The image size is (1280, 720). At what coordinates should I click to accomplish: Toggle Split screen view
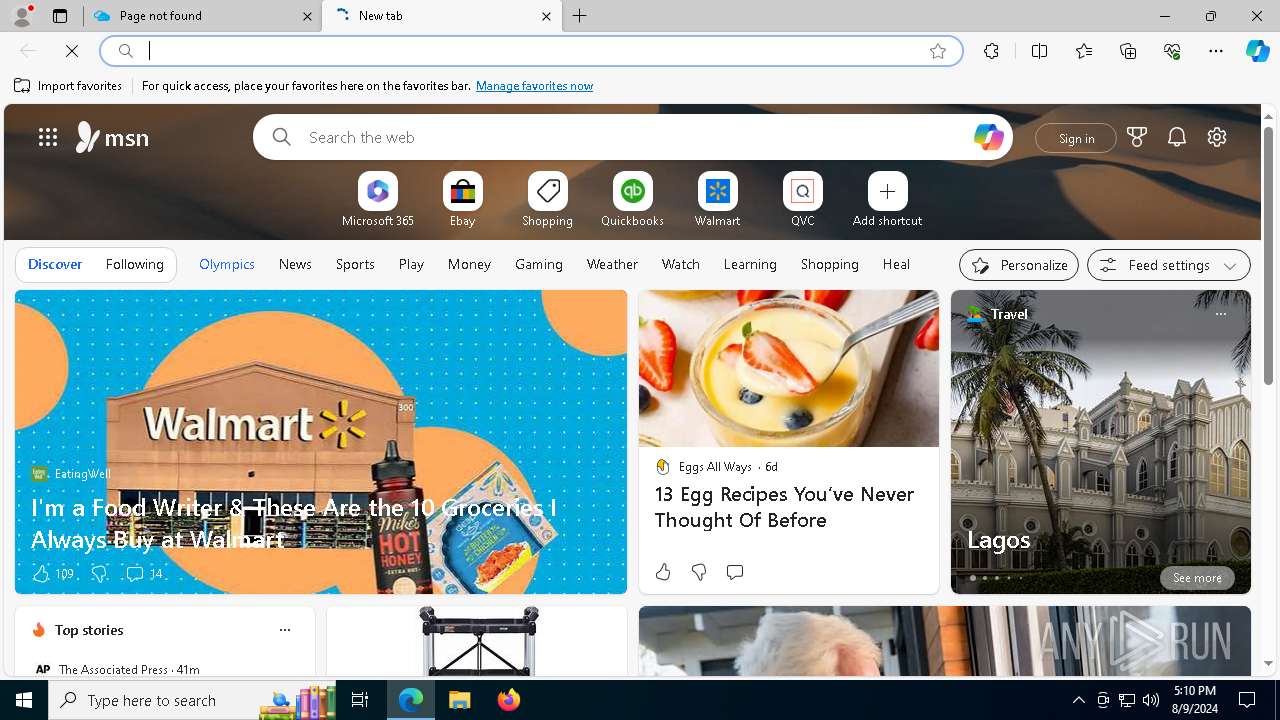(x=1039, y=51)
